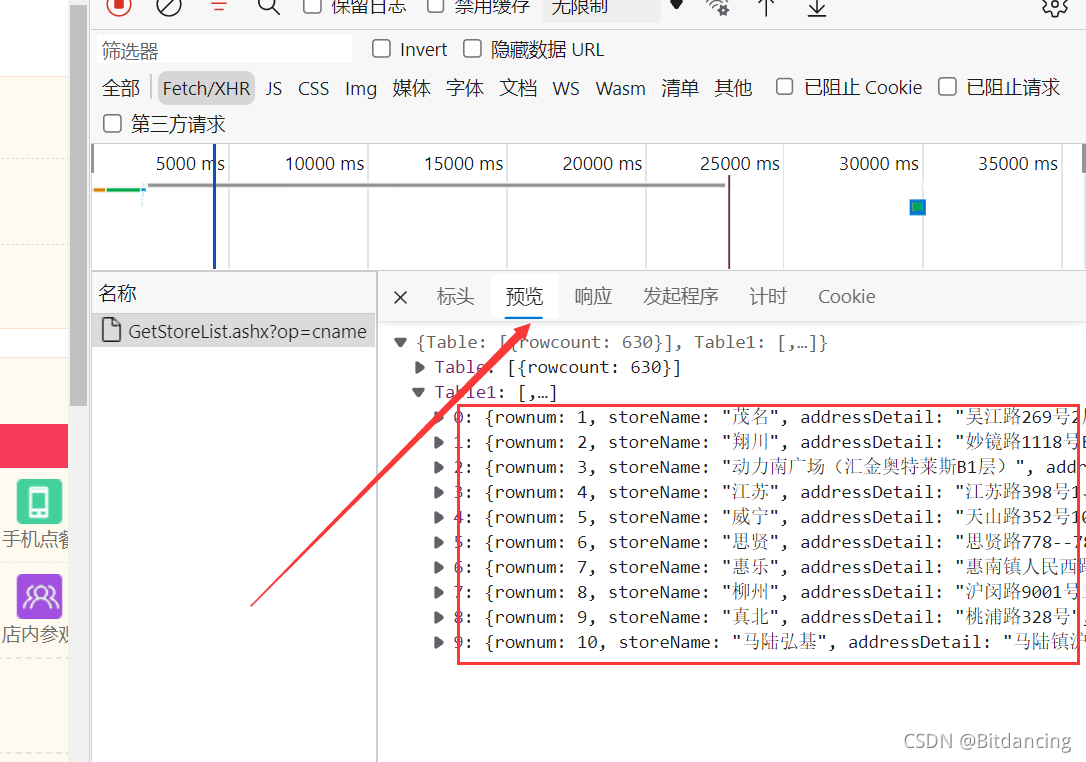Image resolution: width=1086 pixels, height=762 pixels.
Task: Click the export HAR download arrow
Action: [817, 6]
